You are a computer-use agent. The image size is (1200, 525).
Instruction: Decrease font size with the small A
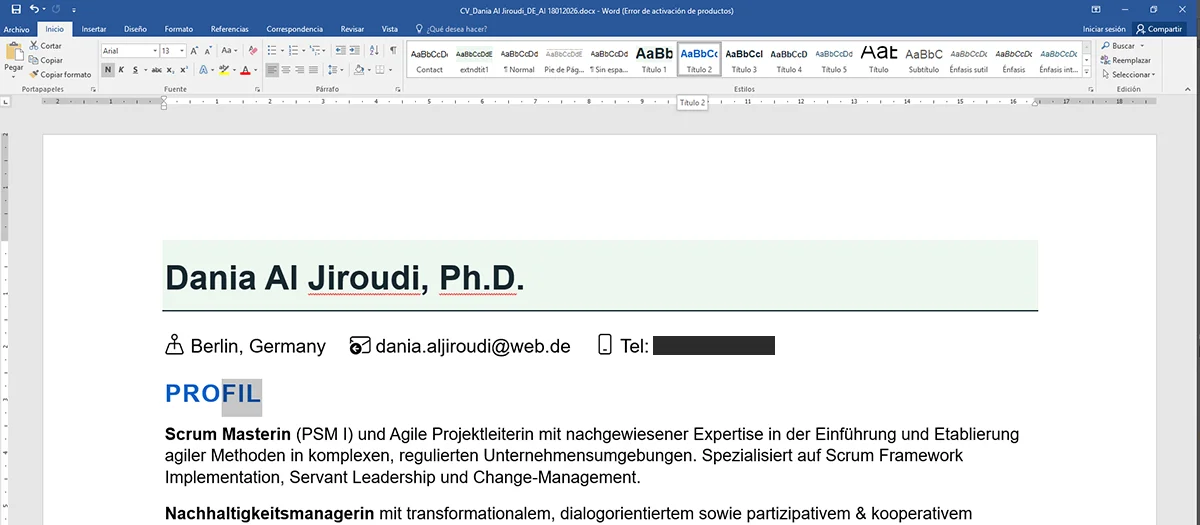point(208,50)
